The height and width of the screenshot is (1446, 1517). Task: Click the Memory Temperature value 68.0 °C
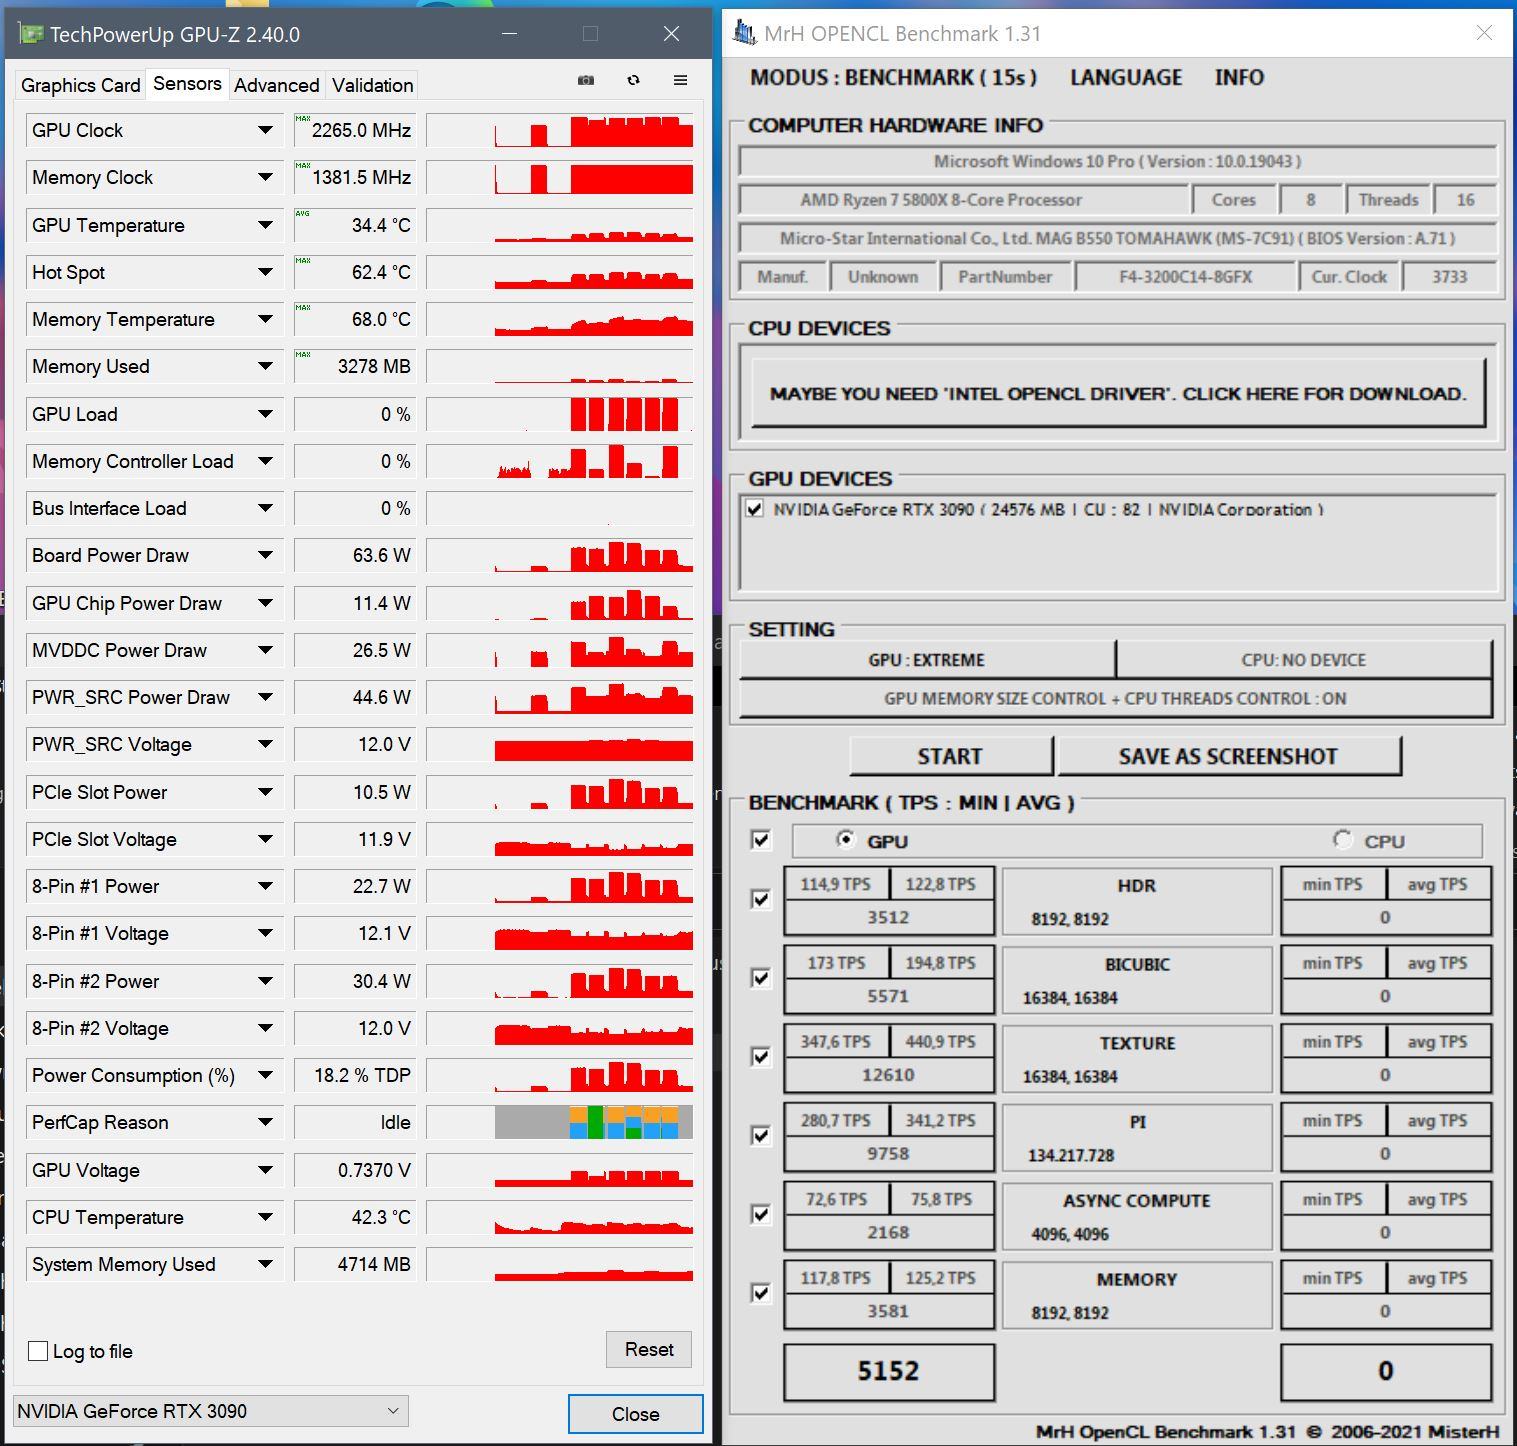(354, 319)
